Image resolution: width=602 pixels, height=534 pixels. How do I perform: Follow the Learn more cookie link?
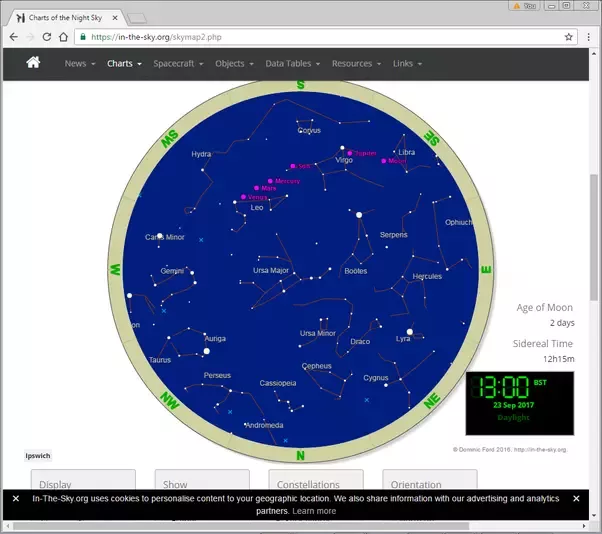click(x=314, y=511)
